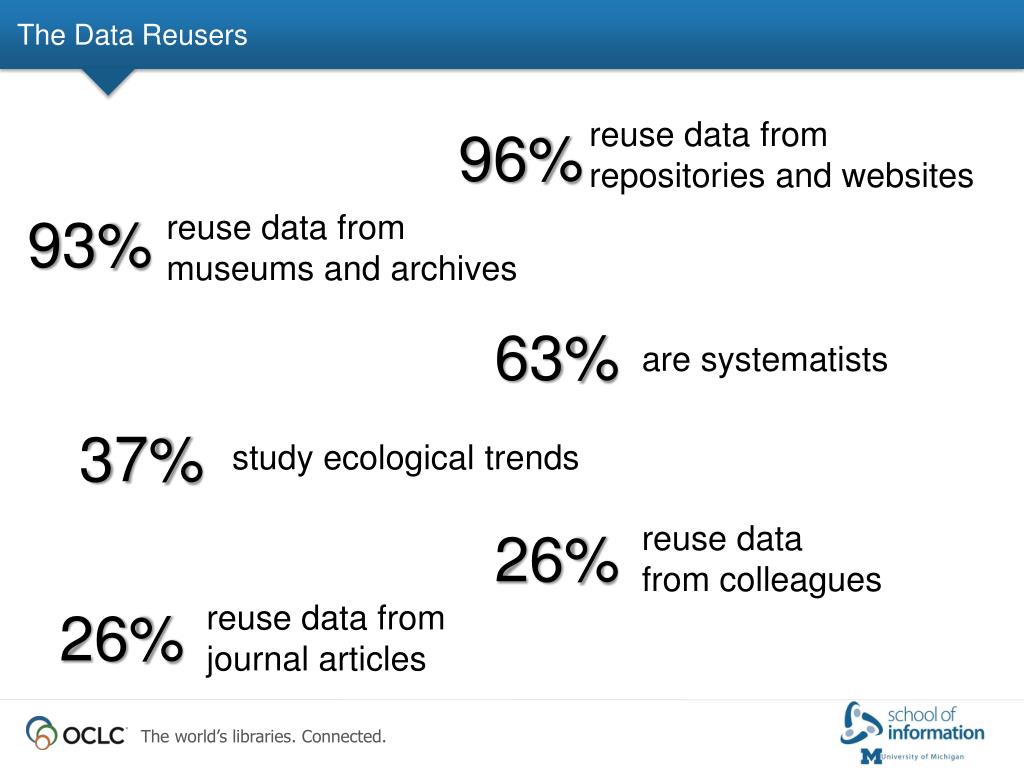
Task: Select 'reuse data from journal articles' text
Action: [325, 639]
